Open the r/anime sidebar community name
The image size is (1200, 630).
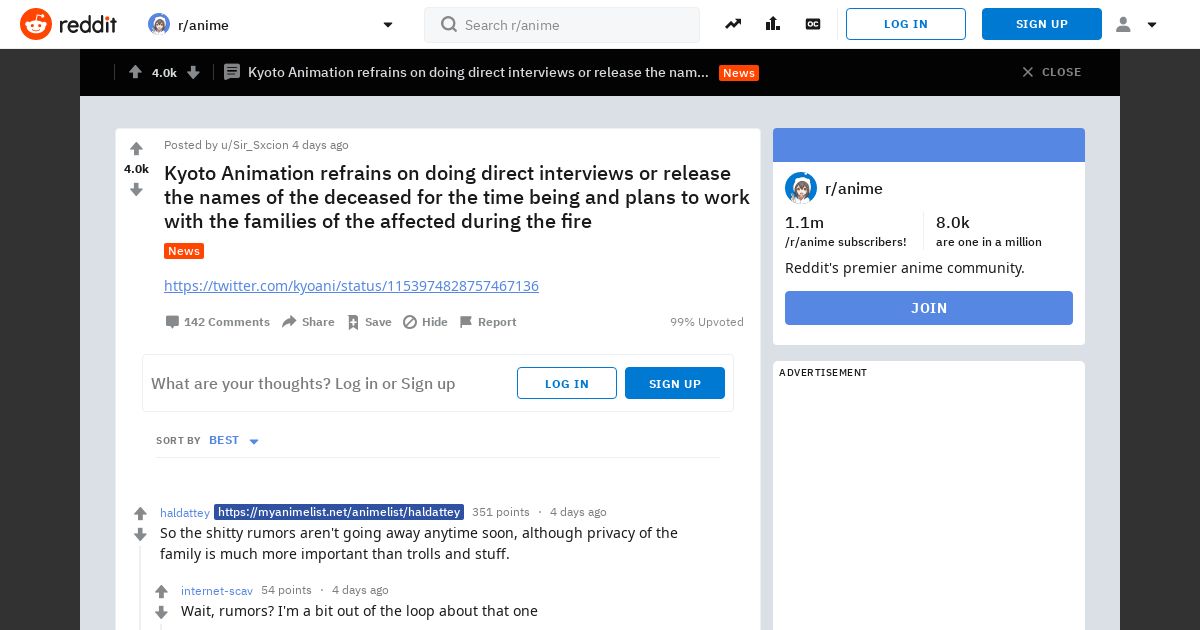pyautogui.click(x=854, y=188)
